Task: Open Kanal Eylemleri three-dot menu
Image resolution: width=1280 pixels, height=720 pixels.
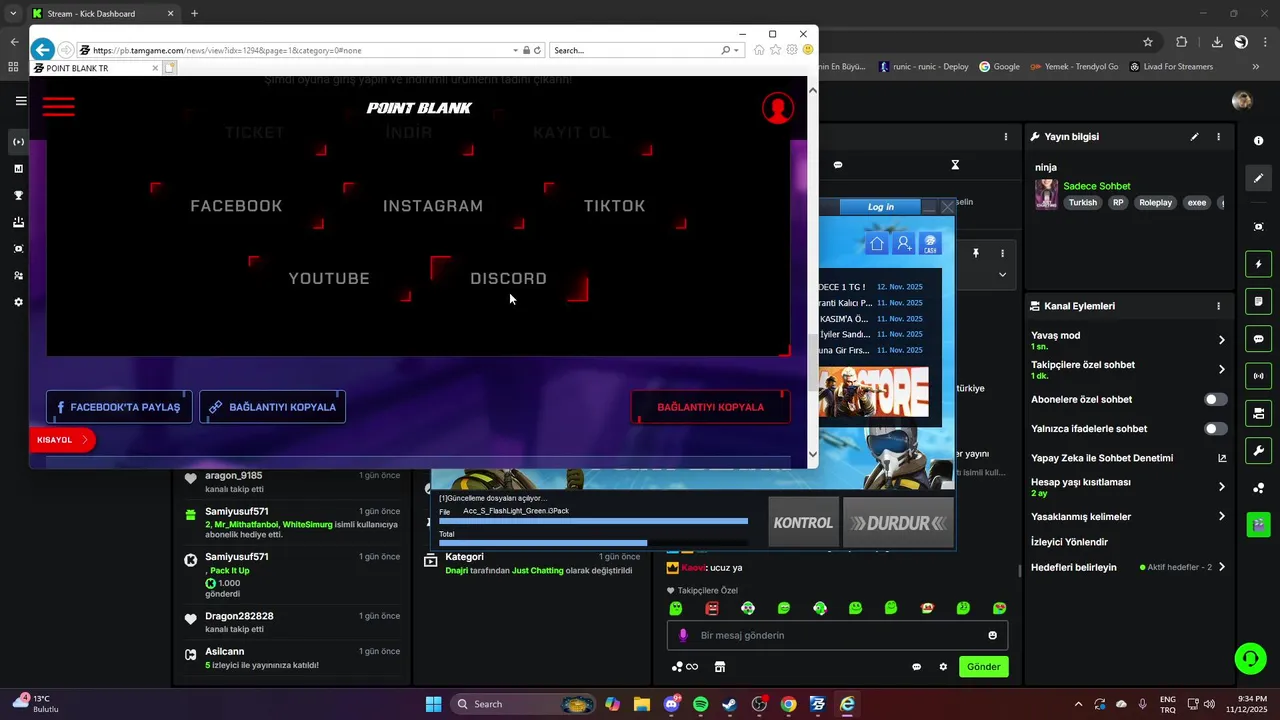Action: tap(1218, 306)
